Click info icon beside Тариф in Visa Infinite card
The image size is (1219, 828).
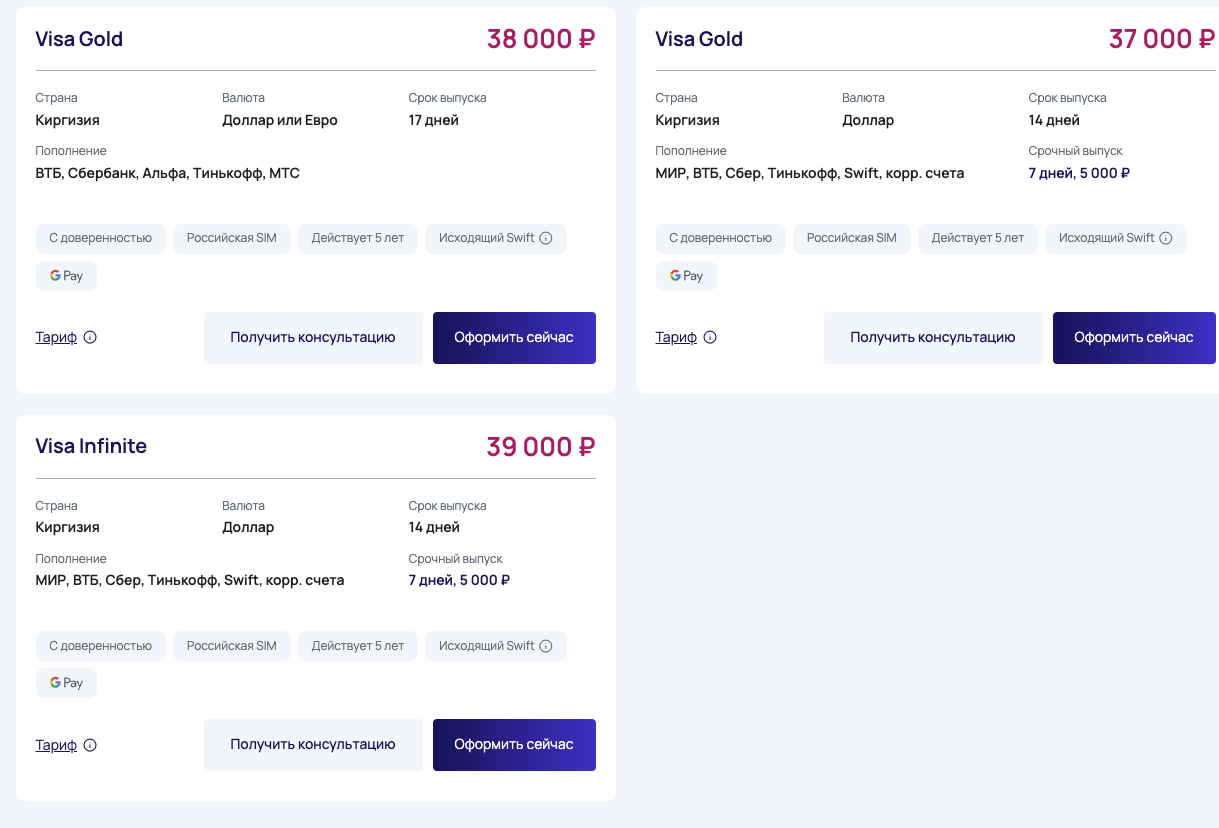point(90,745)
